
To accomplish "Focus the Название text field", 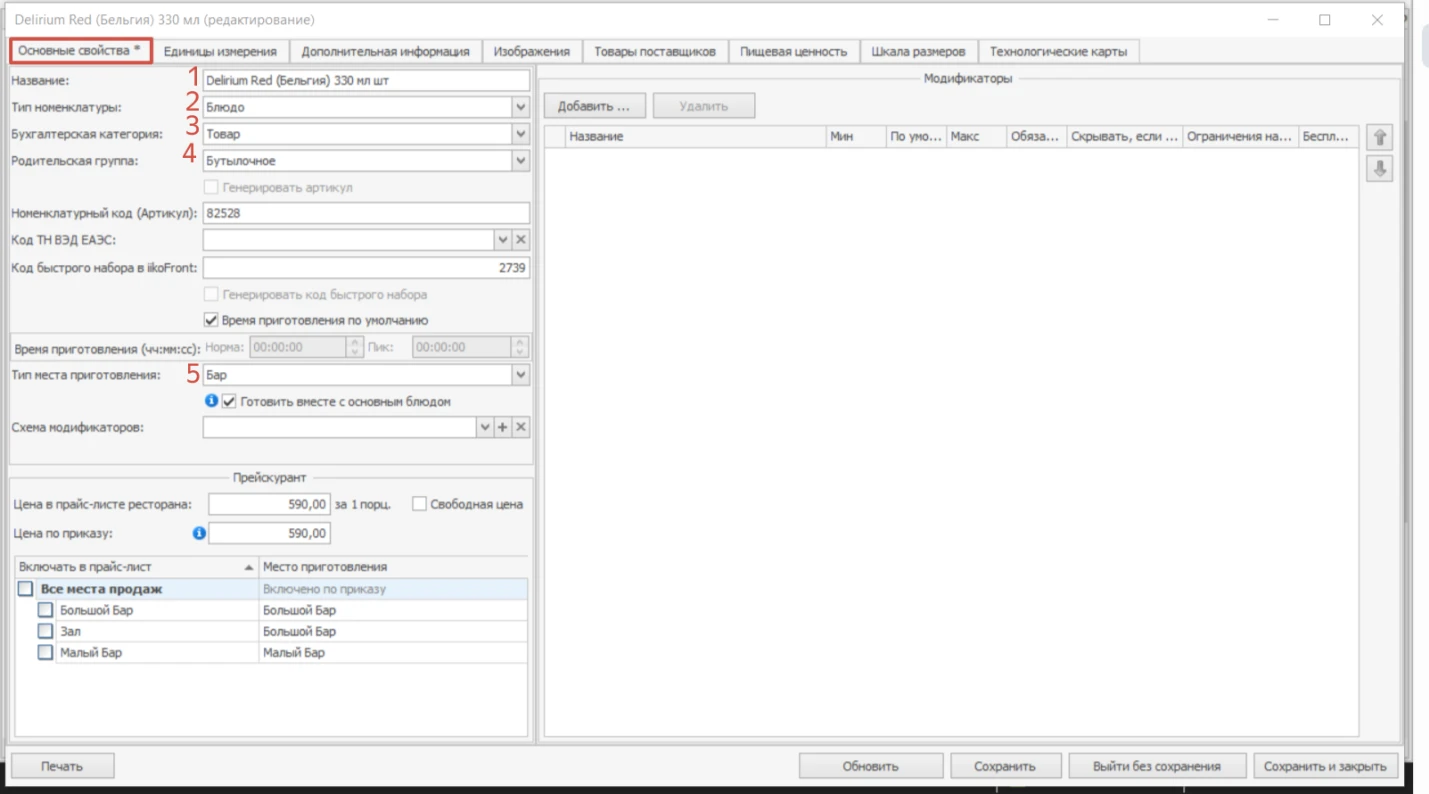I will tap(366, 80).
